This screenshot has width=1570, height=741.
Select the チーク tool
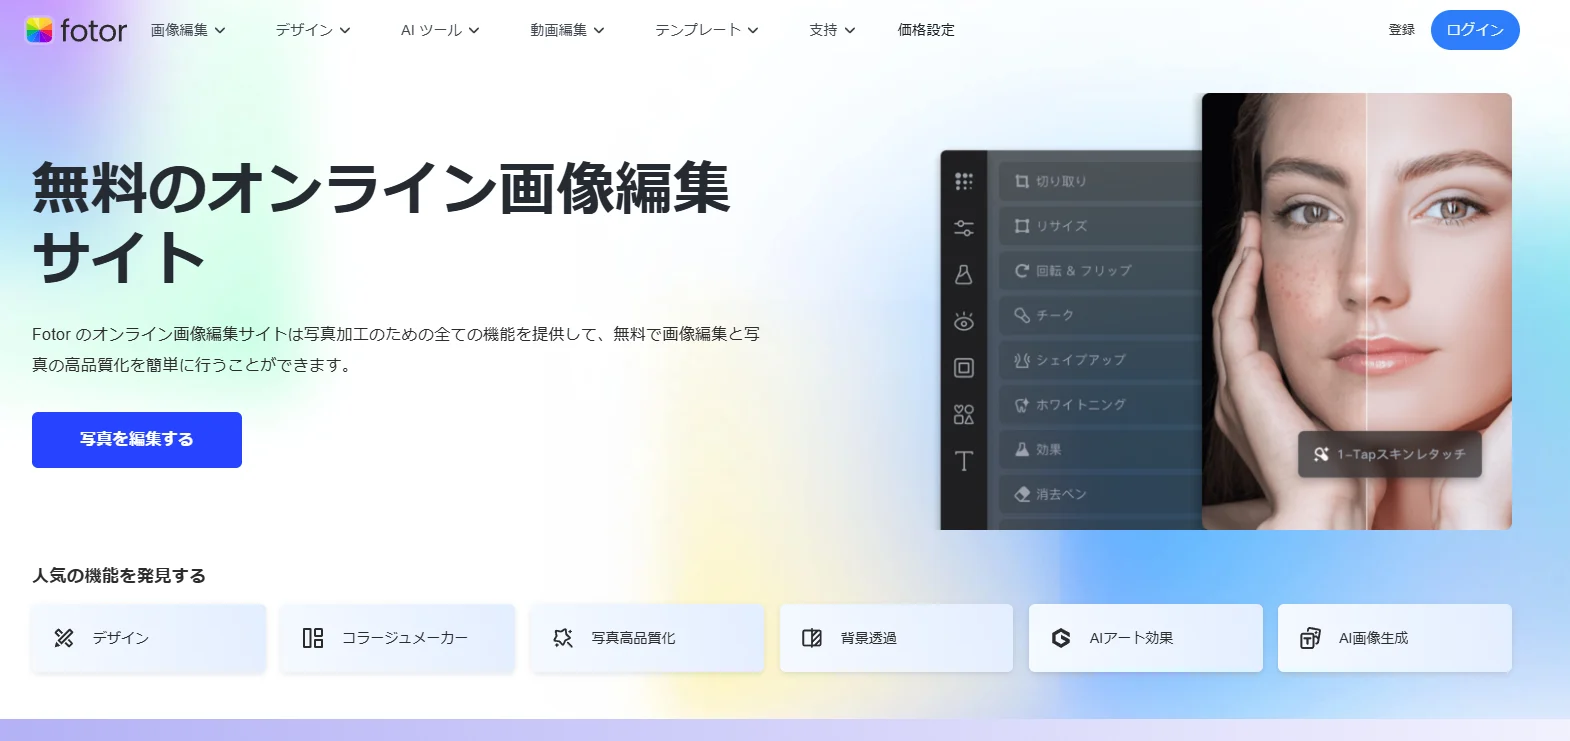pyautogui.click(x=1100, y=315)
